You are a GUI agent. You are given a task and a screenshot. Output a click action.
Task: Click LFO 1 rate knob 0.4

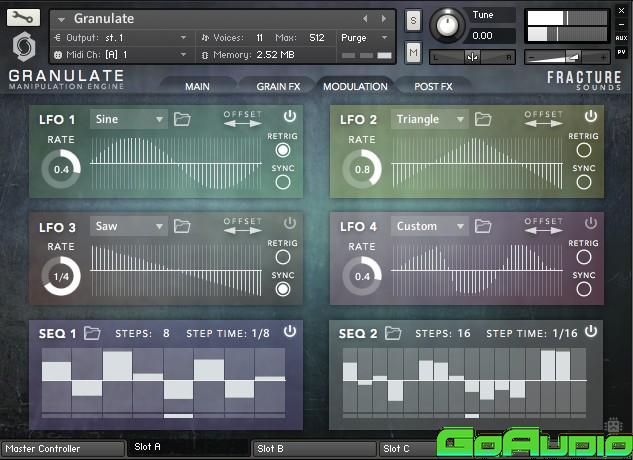[61, 169]
